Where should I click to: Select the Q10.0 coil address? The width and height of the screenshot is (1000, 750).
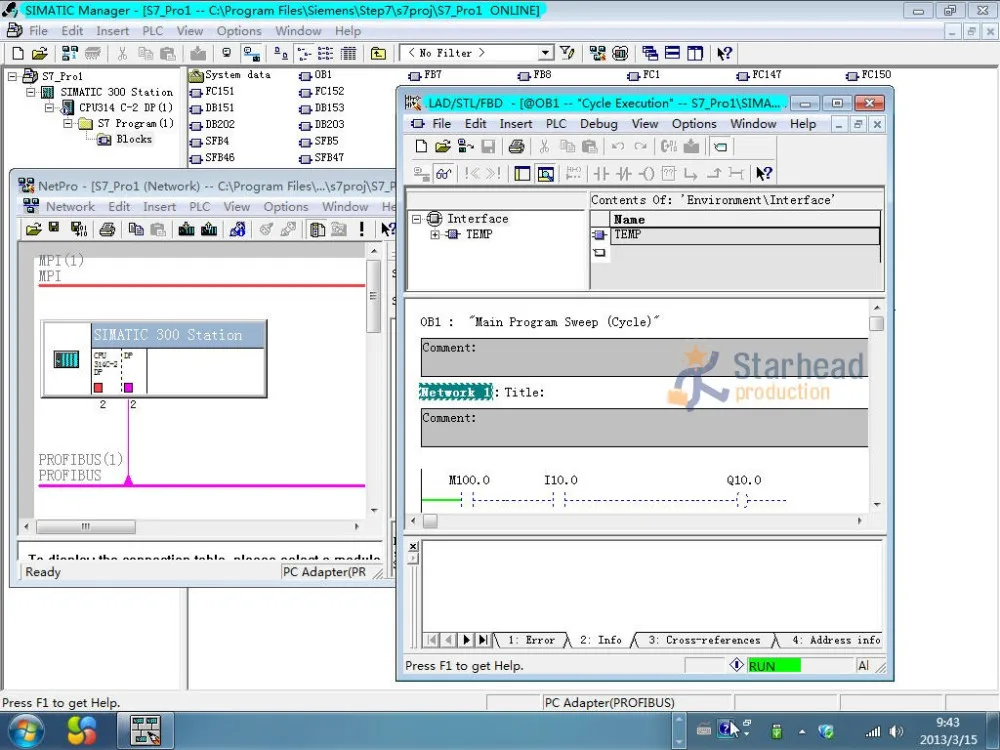pos(744,480)
